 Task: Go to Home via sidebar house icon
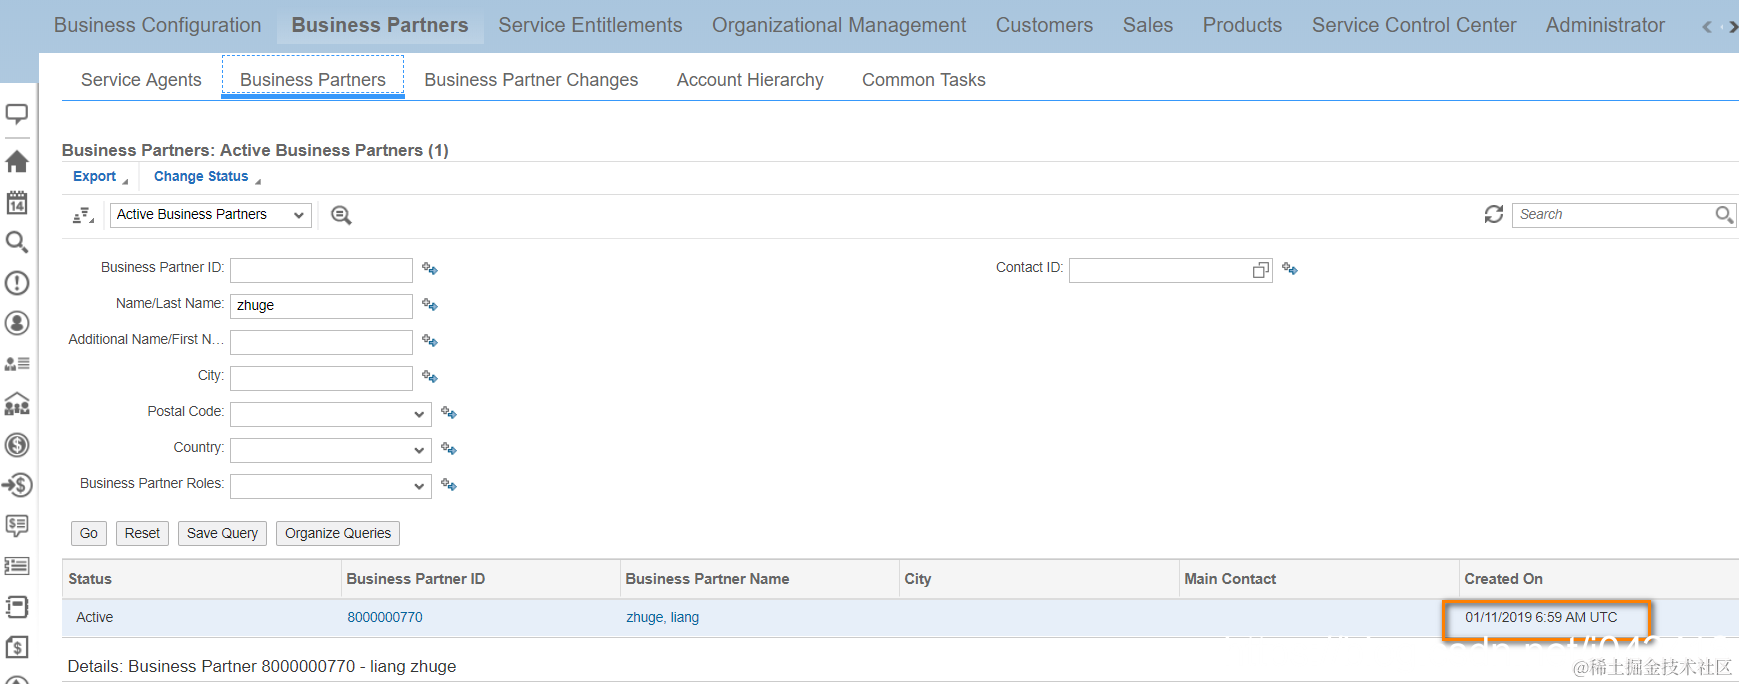[17, 161]
